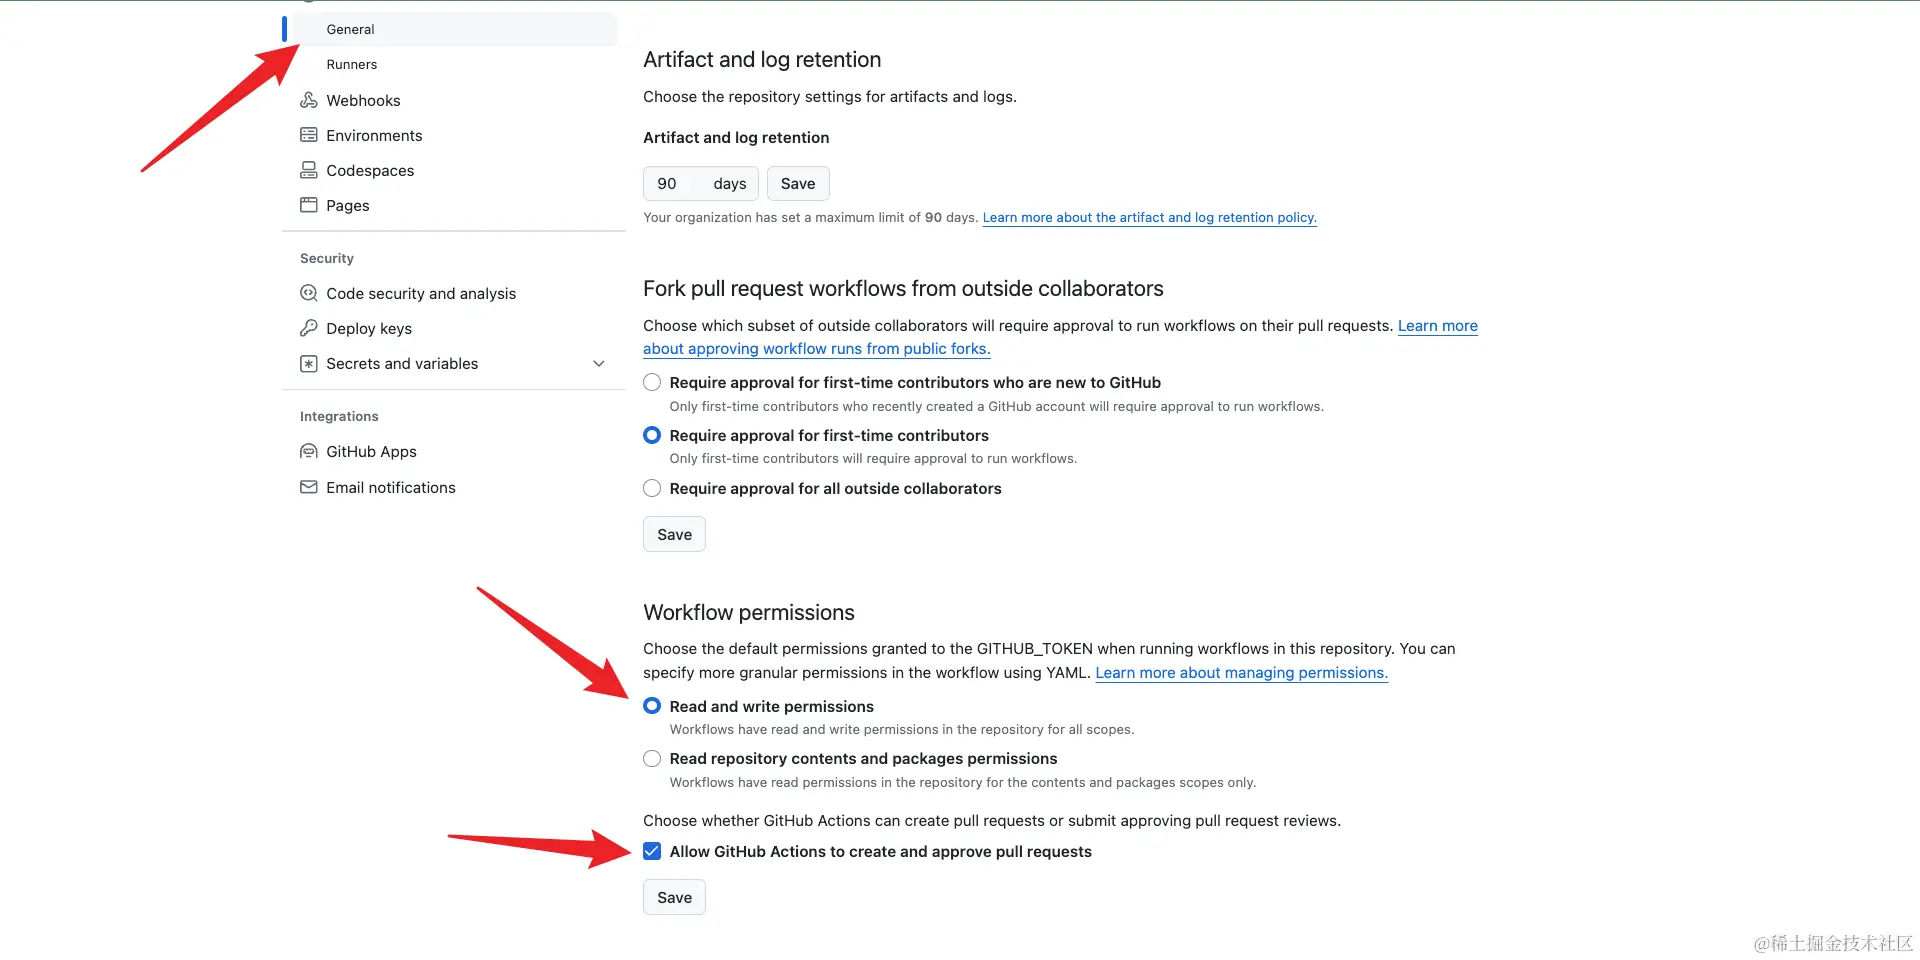Viewport: 1920px width, 960px height.
Task: Click the Codespaces sidebar icon
Action: pos(309,170)
